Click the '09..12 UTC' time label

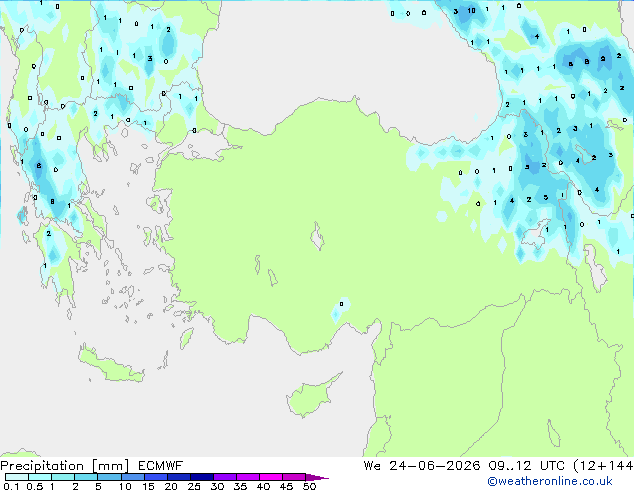(526, 466)
